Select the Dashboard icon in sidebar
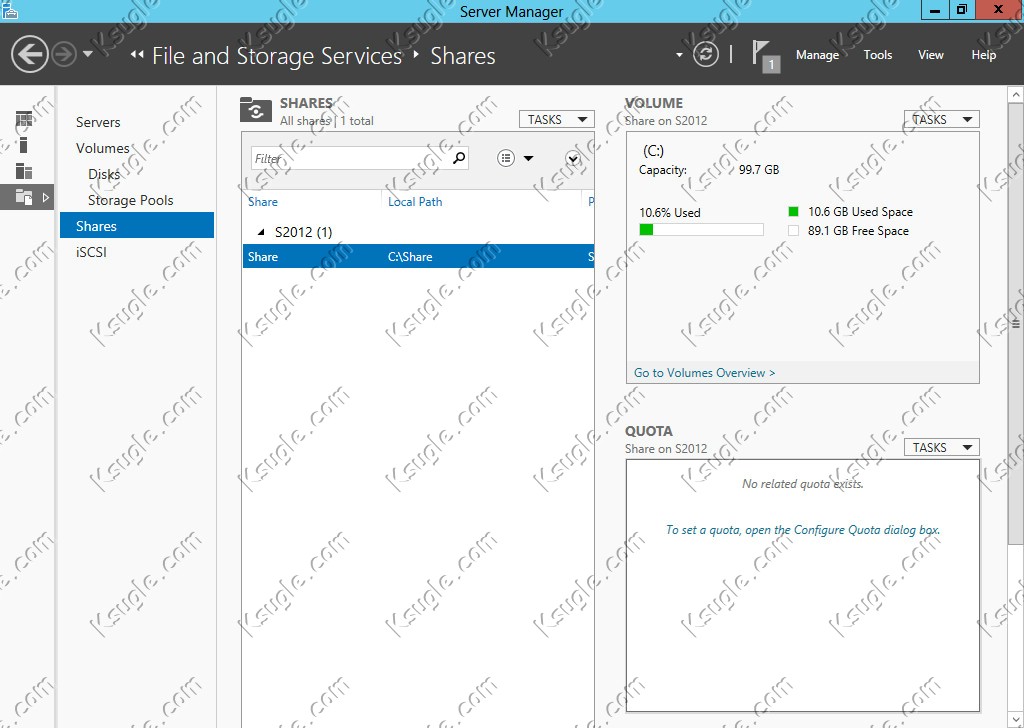The height and width of the screenshot is (728, 1024). [x=24, y=119]
